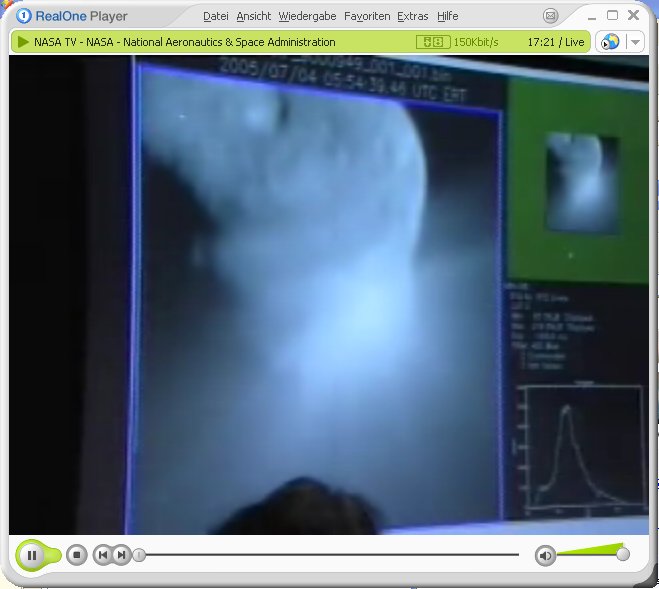Click the NASA TV clip title text

click(x=185, y=42)
